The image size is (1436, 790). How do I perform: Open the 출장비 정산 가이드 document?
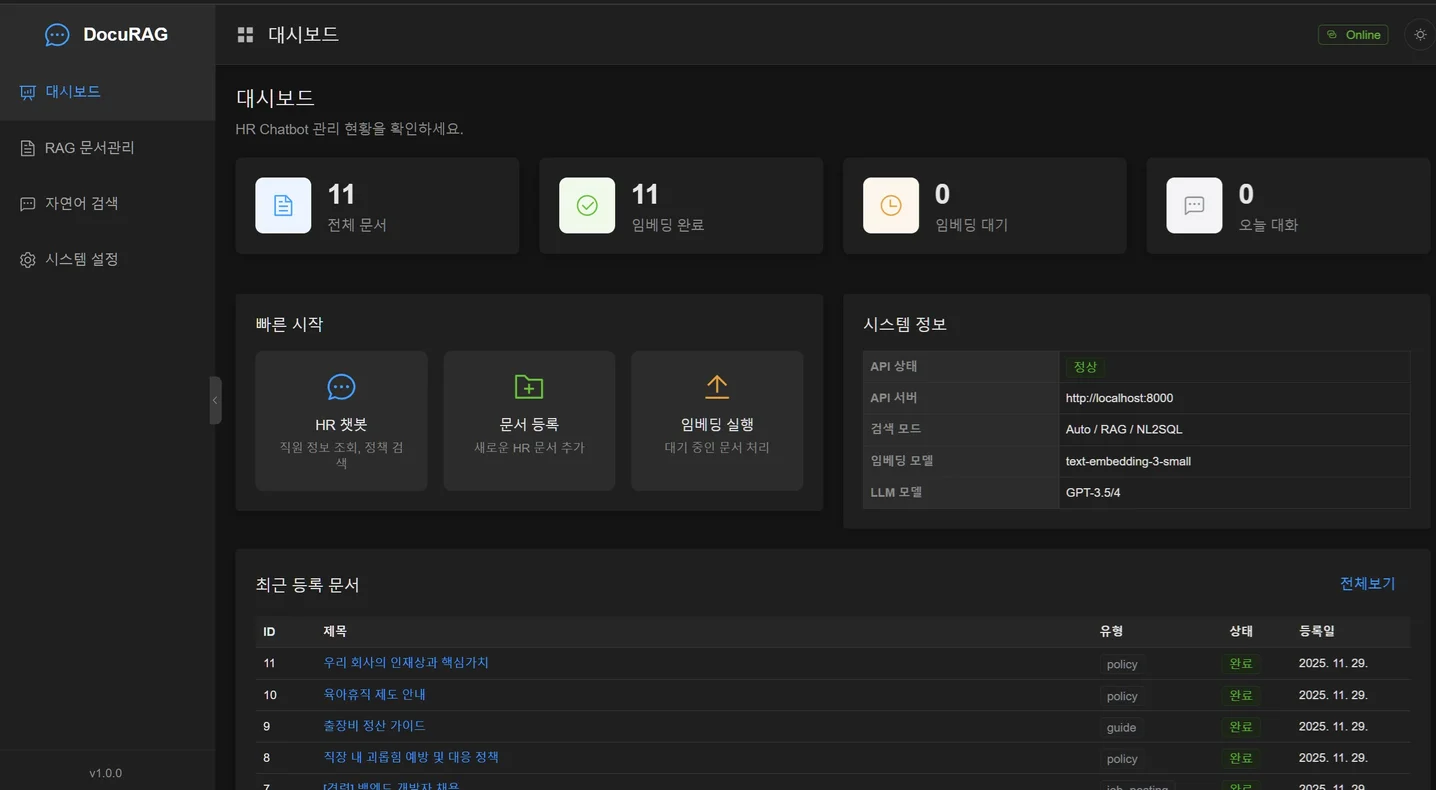tap(375, 725)
